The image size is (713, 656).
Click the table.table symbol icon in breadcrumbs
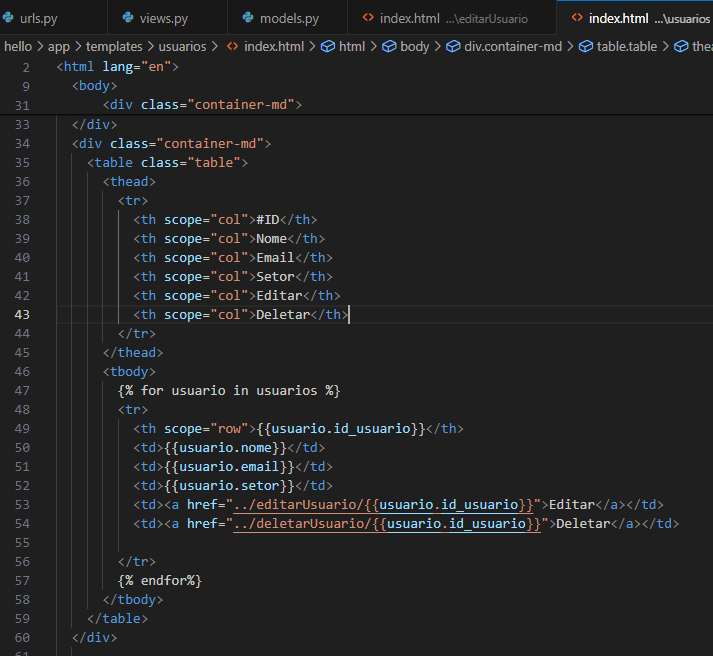click(x=584, y=46)
